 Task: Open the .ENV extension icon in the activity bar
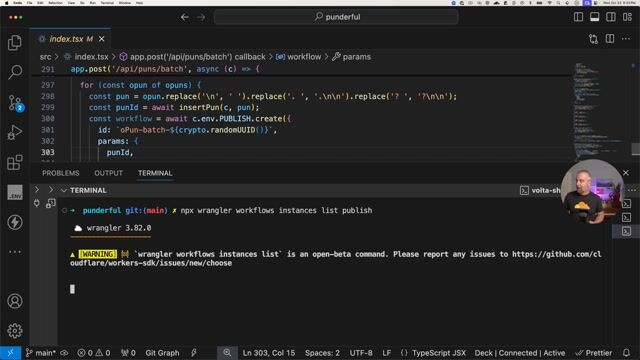click(15, 192)
